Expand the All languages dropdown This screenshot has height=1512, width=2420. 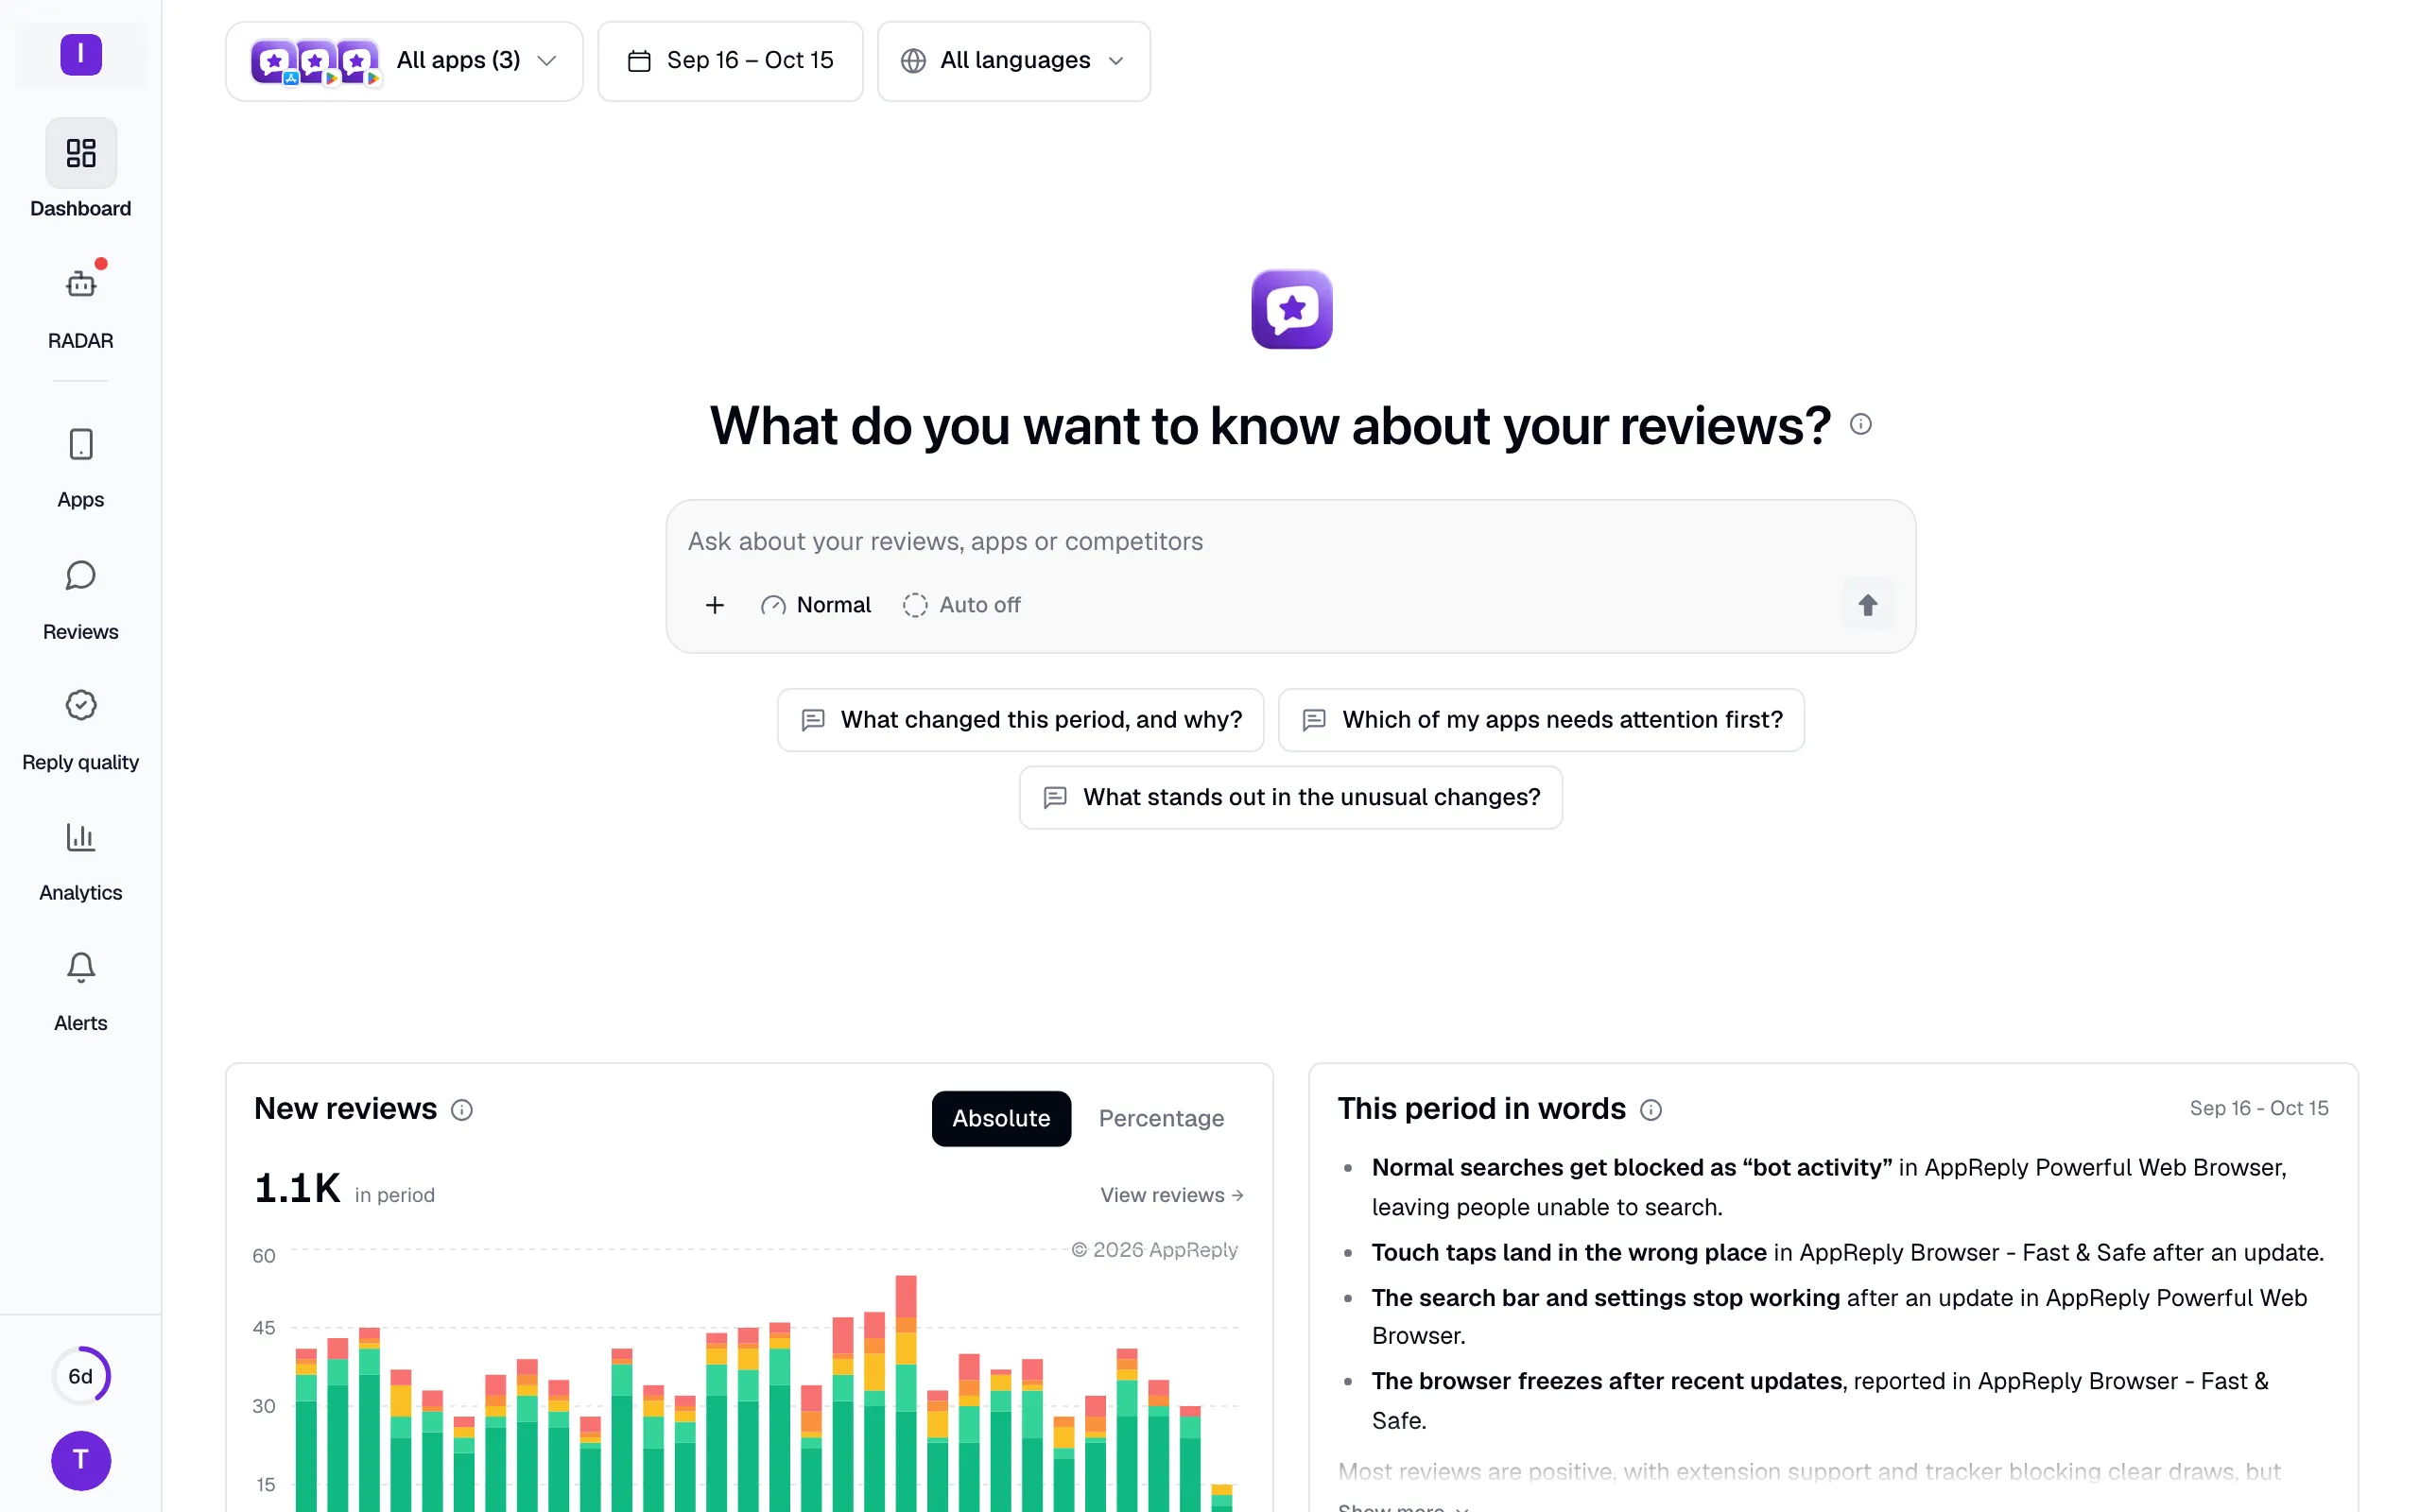tap(1014, 61)
